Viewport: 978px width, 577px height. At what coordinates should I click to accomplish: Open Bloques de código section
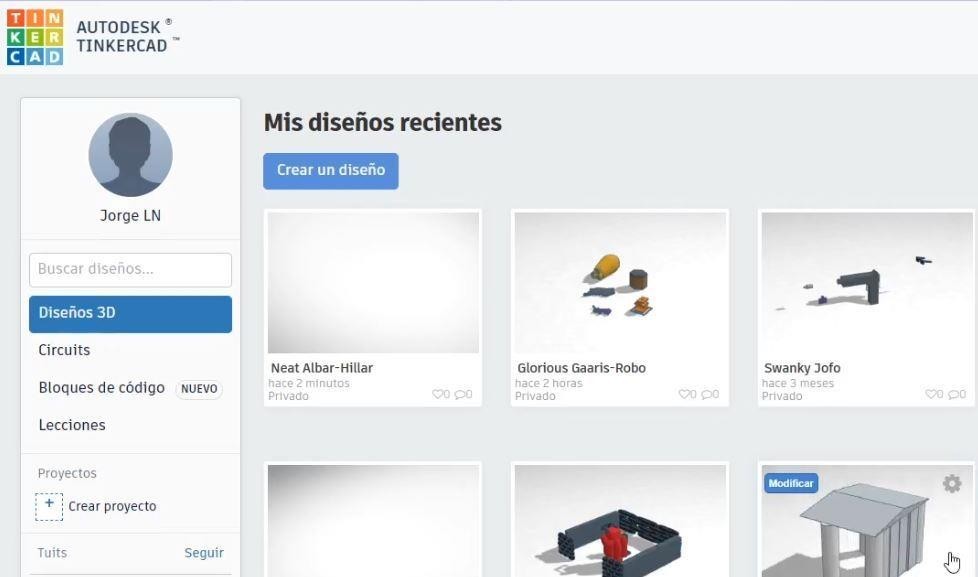coord(101,388)
